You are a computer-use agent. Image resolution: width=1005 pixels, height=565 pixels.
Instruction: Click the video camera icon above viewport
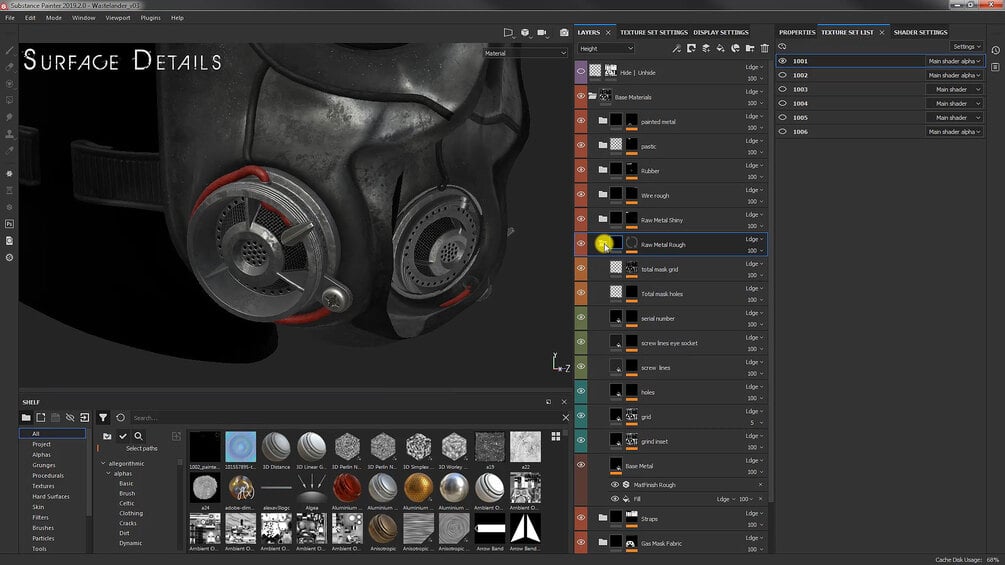click(x=542, y=32)
